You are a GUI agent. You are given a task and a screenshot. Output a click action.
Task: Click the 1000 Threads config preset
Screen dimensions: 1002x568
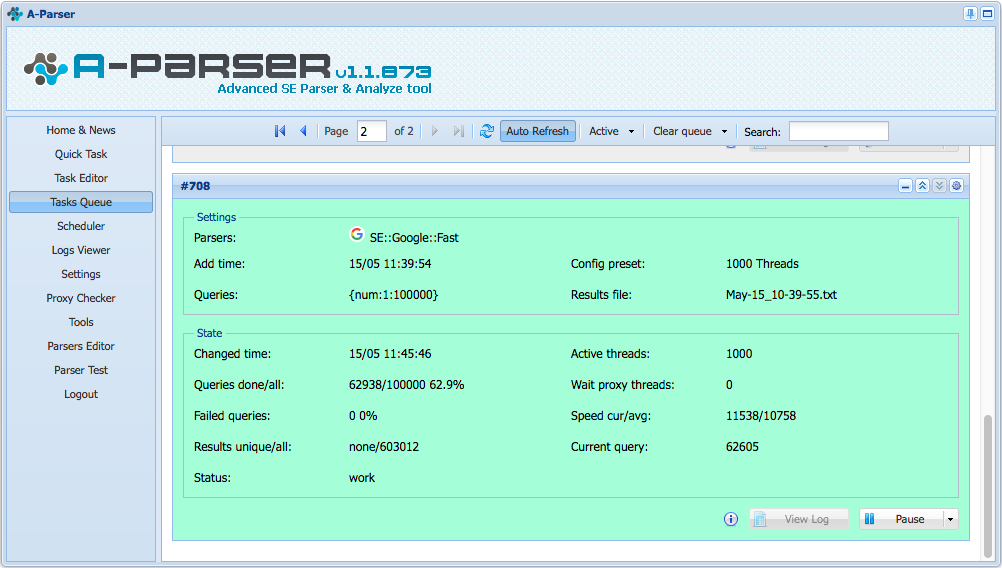point(762,264)
